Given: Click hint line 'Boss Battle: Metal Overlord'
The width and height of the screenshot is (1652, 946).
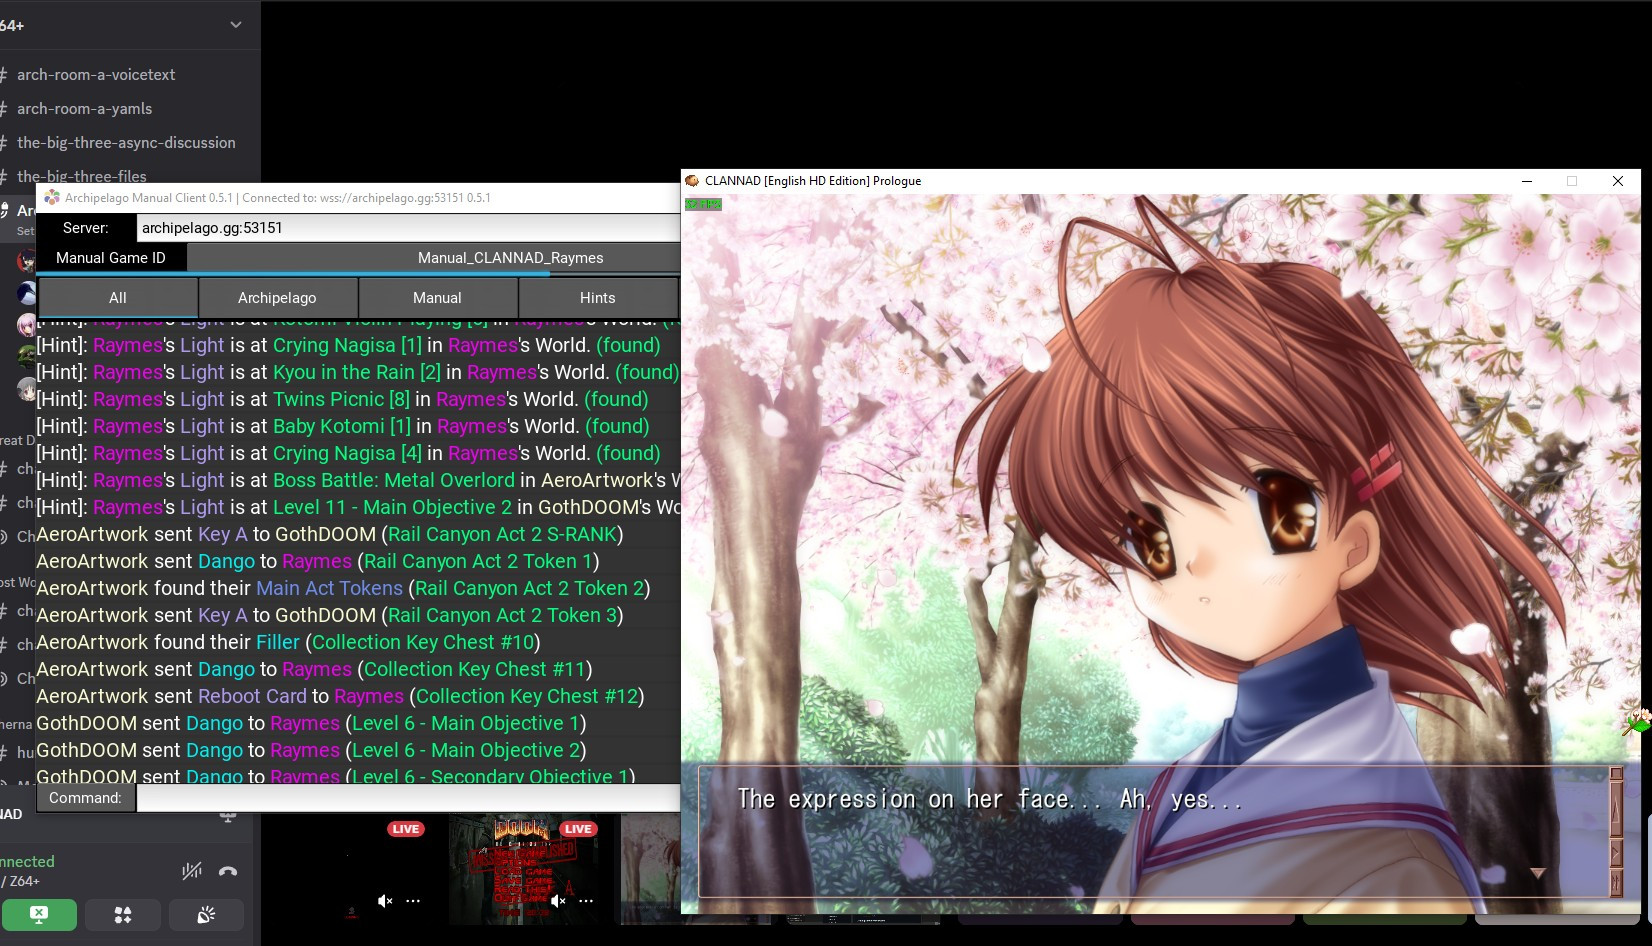Looking at the screenshot, I should (x=358, y=480).
